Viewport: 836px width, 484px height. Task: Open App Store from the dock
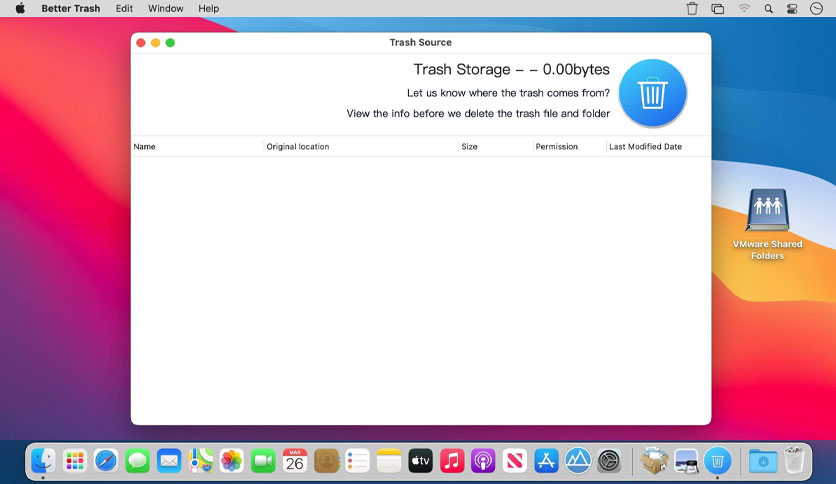click(546, 461)
